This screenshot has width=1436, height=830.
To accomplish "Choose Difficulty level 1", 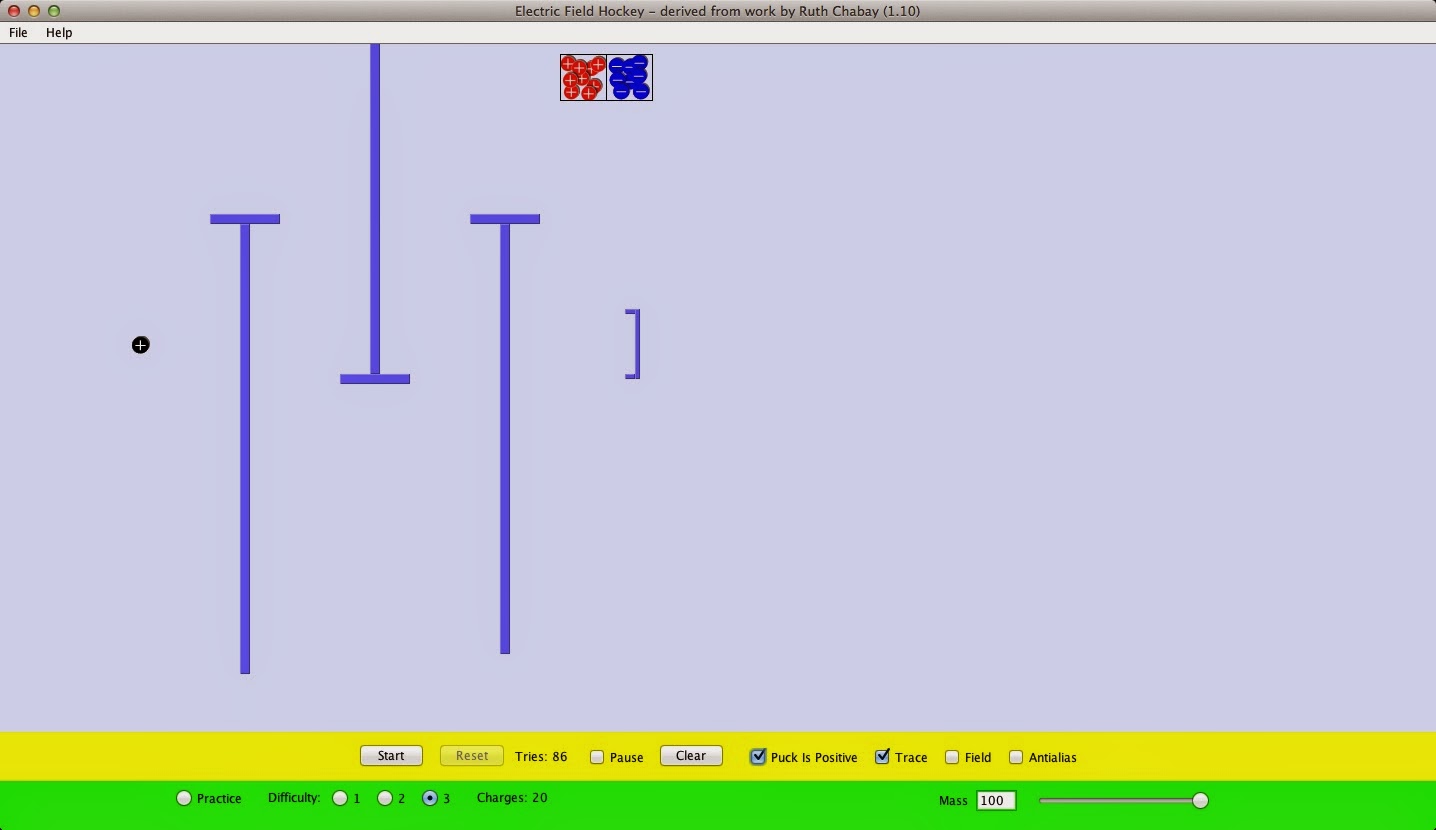I will click(340, 798).
